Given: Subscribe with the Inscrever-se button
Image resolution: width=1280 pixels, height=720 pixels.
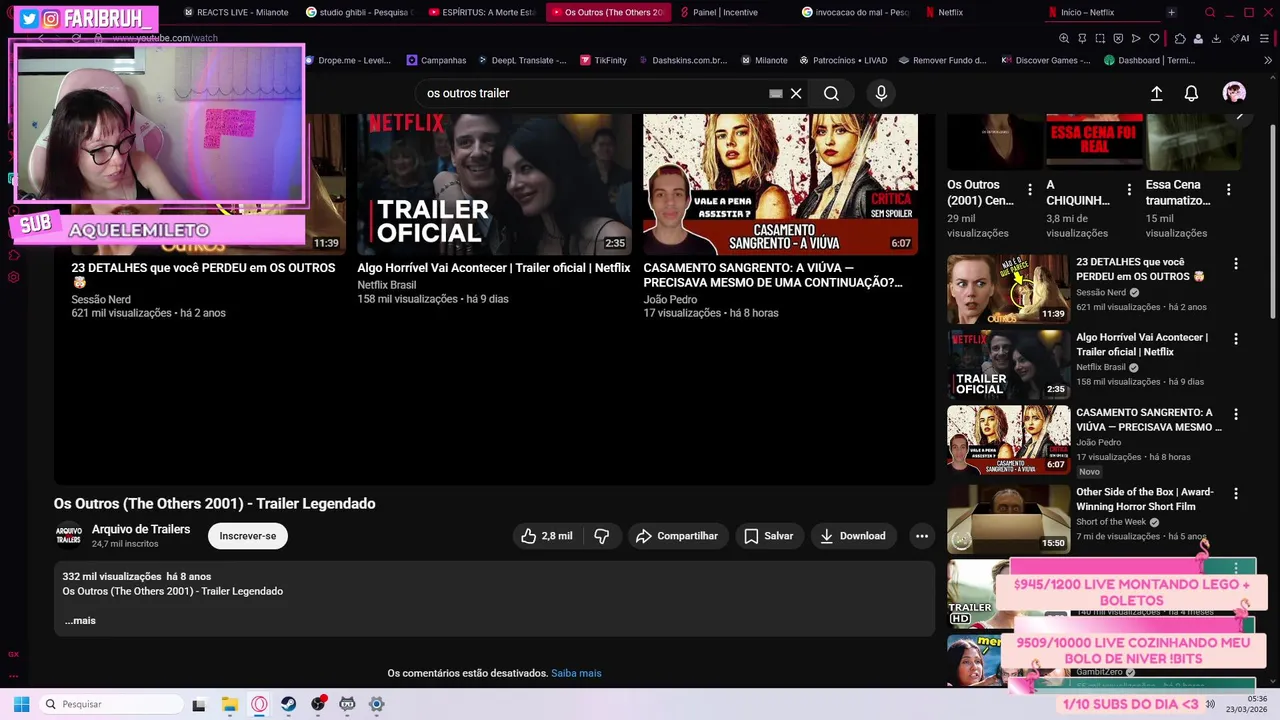Looking at the screenshot, I should click(248, 536).
